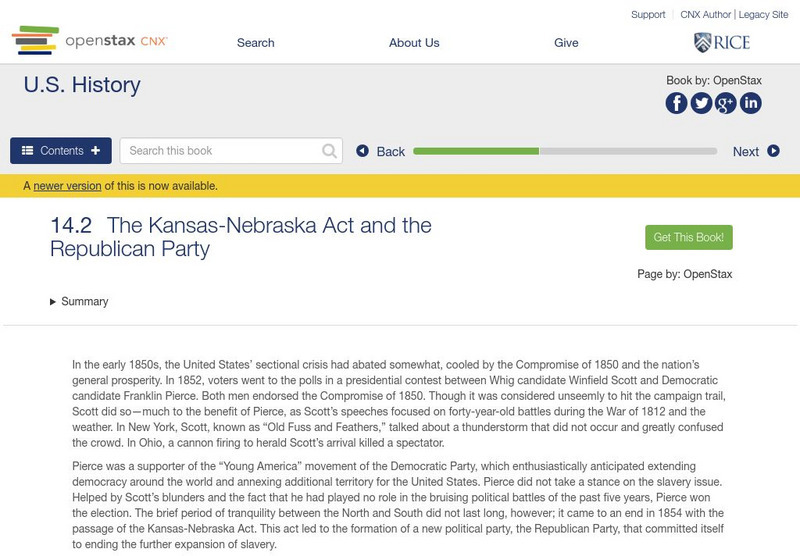Click the Back arrow icon
800x556 pixels.
coord(363,151)
